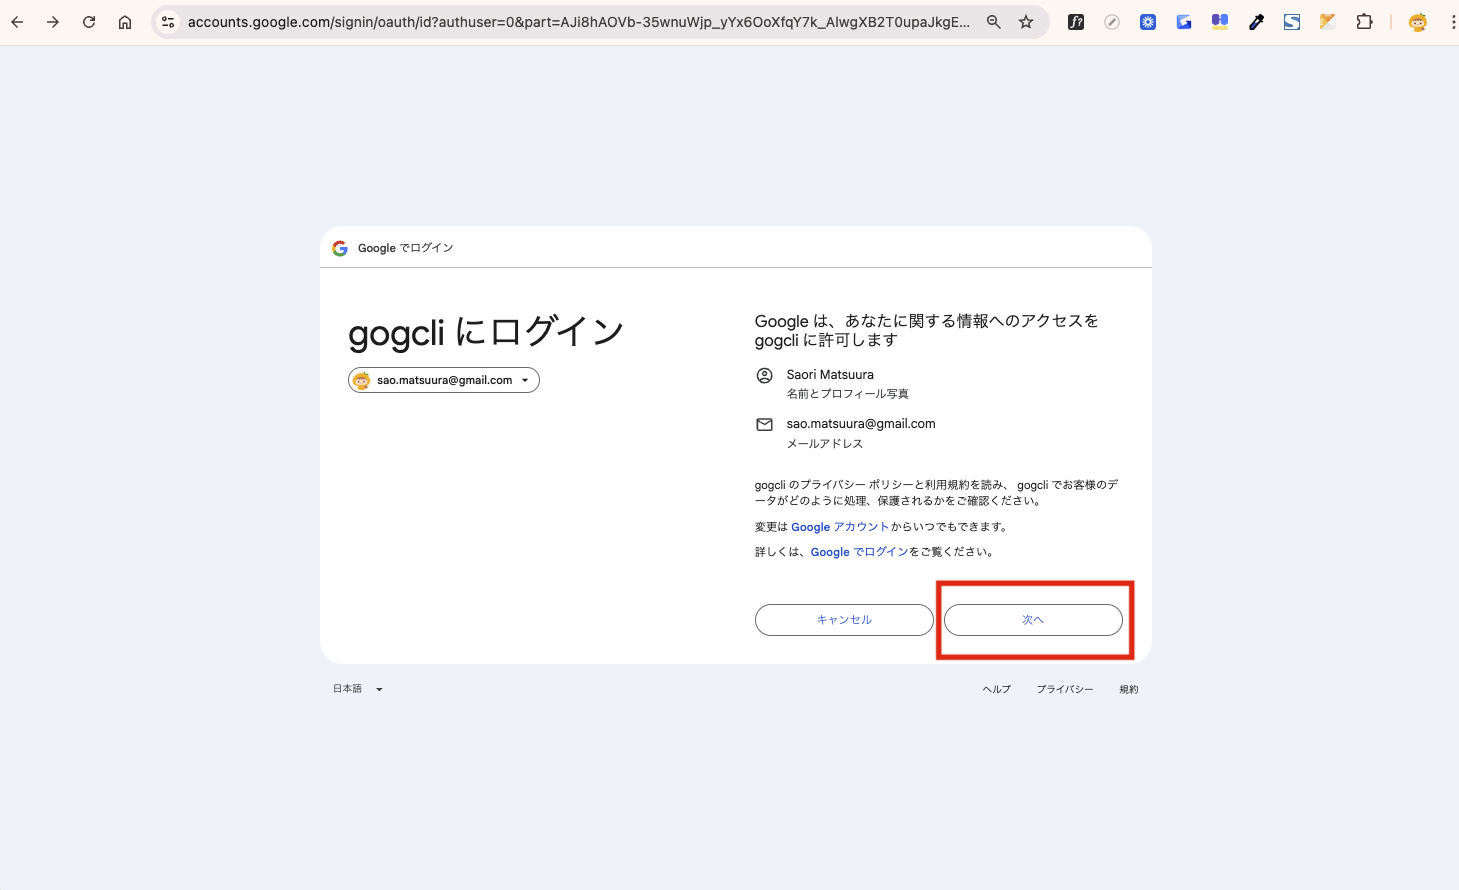The width and height of the screenshot is (1459, 890).
Task: Open the Google アカウント link
Action: click(x=840, y=527)
